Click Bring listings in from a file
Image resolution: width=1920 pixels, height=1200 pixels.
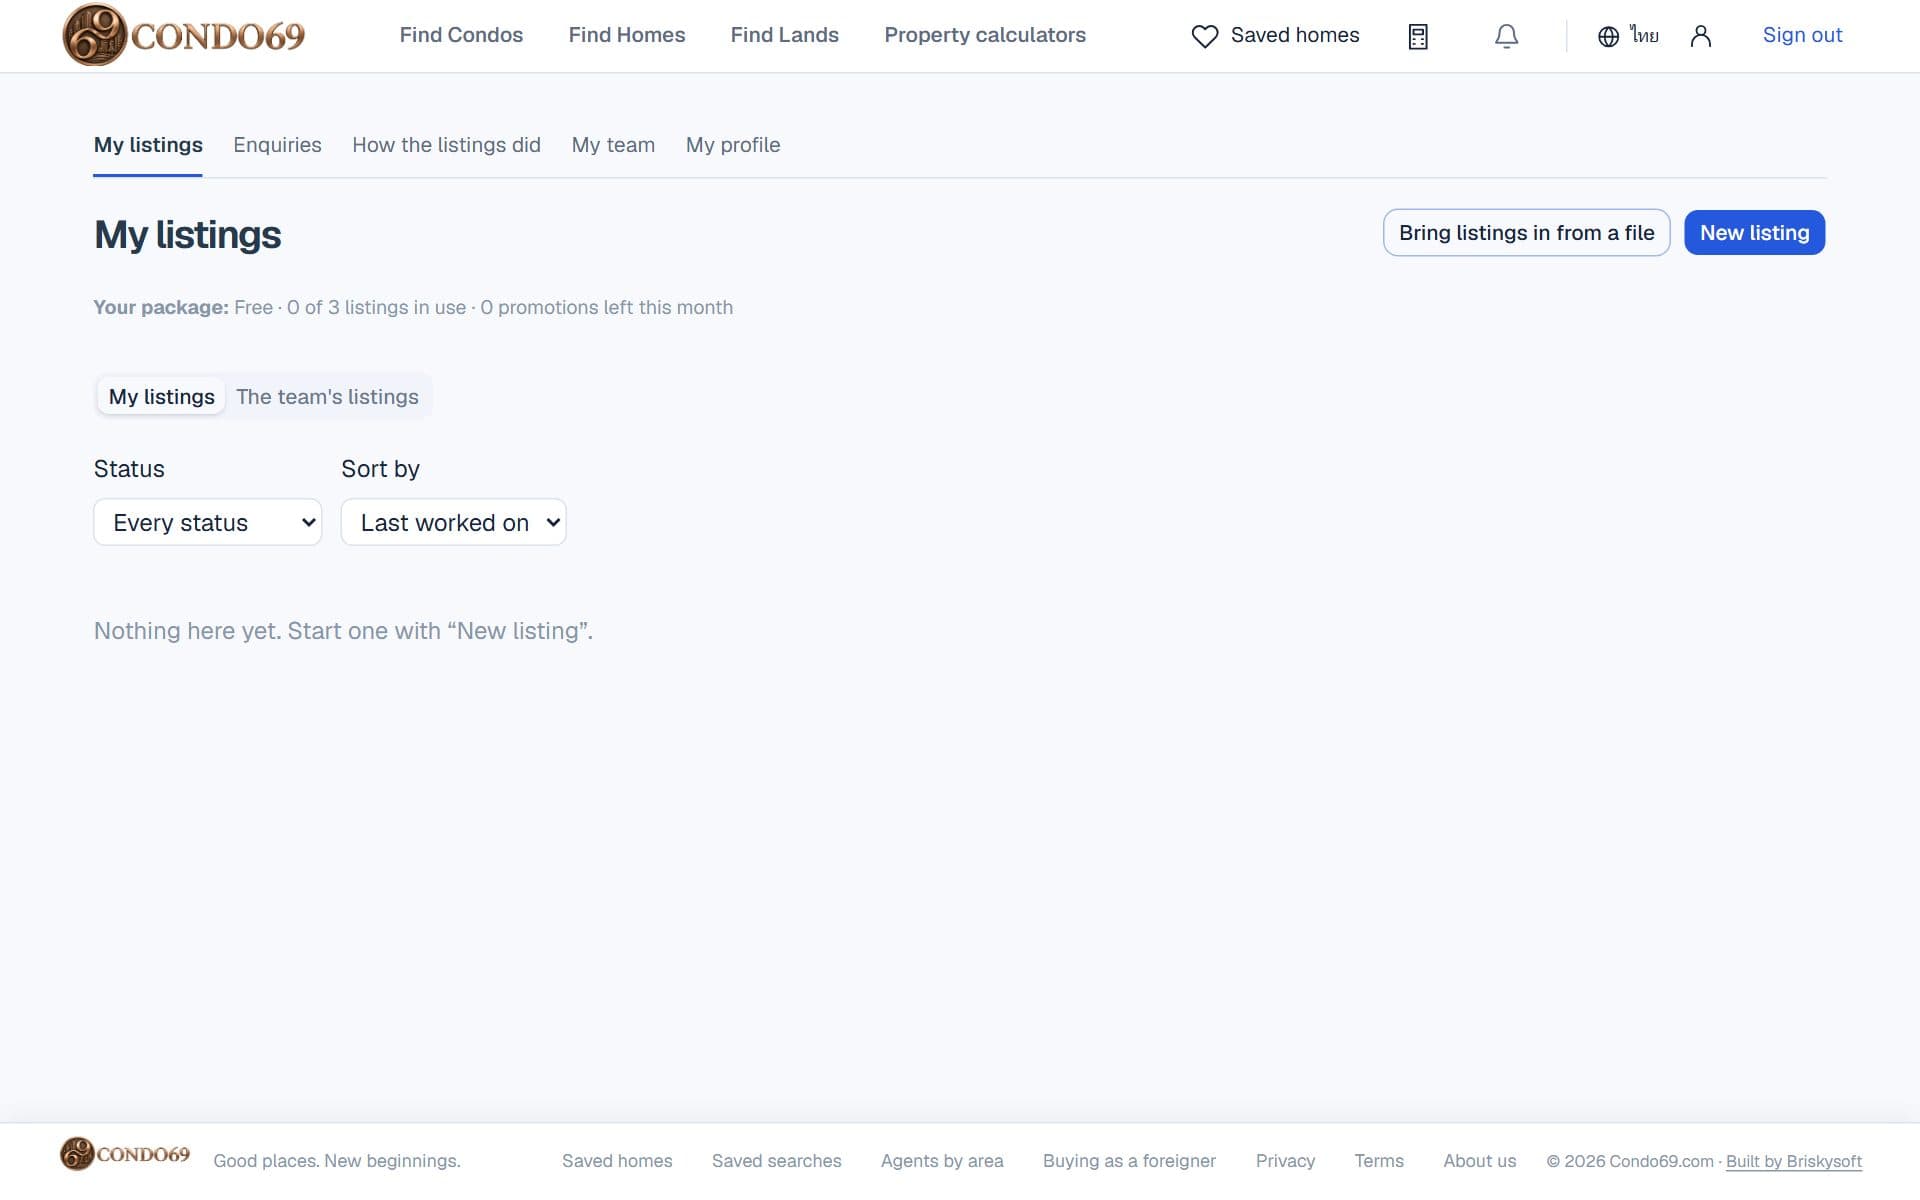tap(1526, 233)
